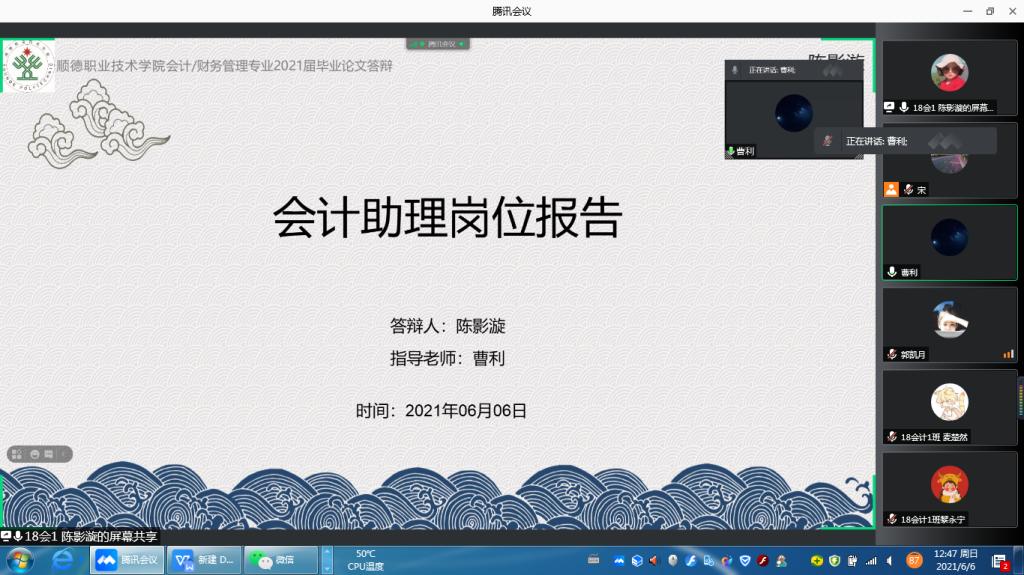Click 18会计1班 麦楚然 participant avatar
Image resolution: width=1024 pixels, height=575 pixels.
coord(949,403)
